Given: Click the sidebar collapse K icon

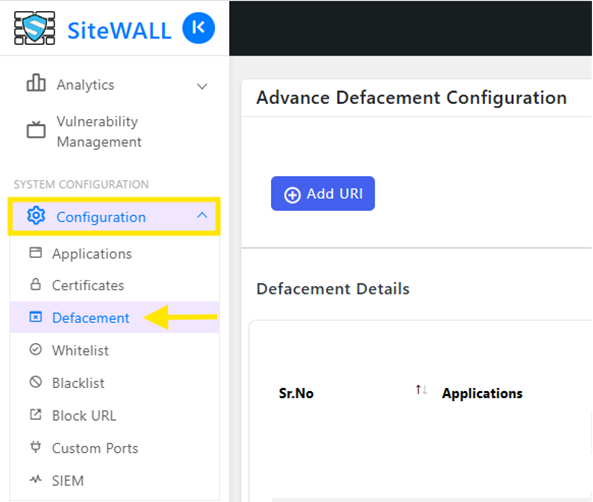Looking at the screenshot, I should point(199,28).
